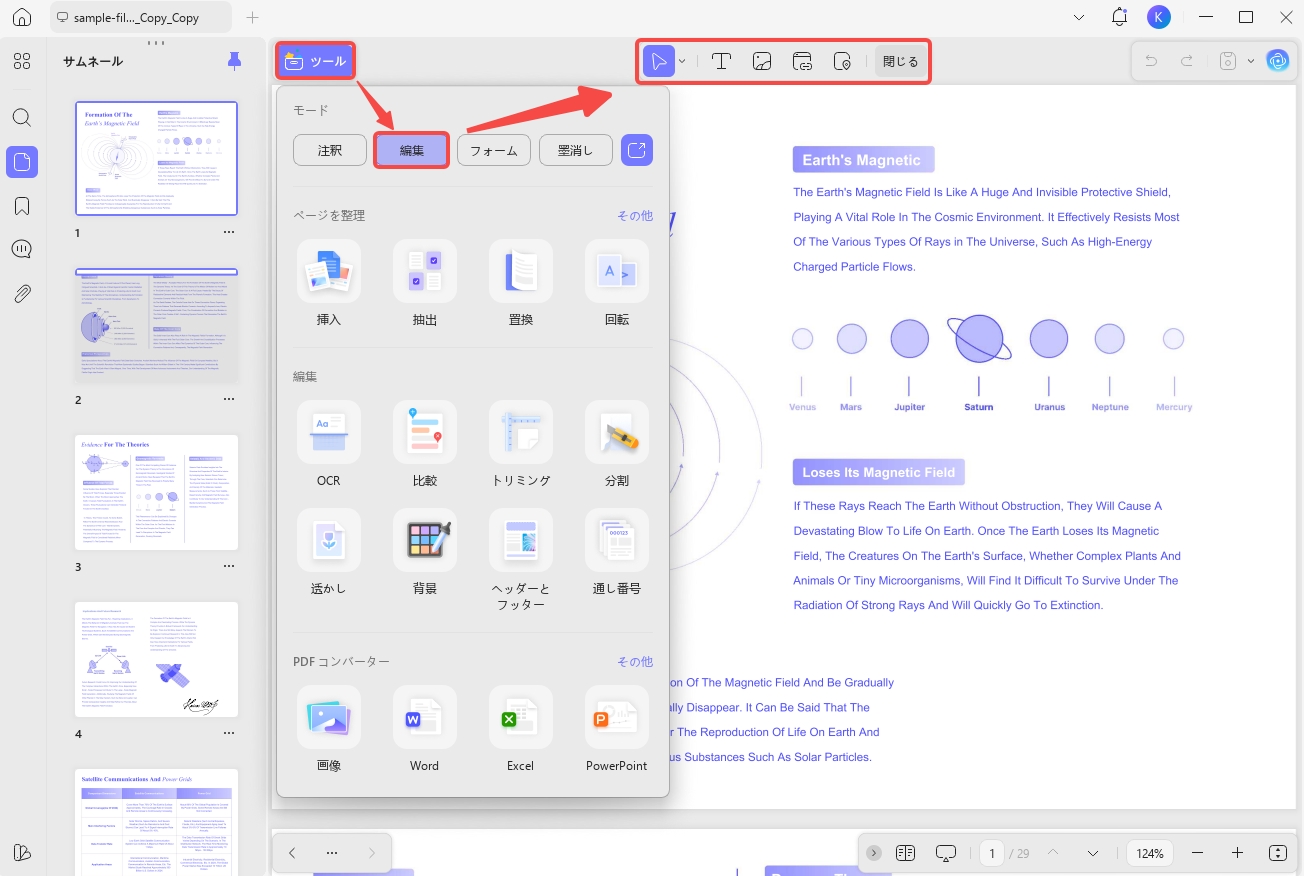Screen dimensions: 1304x876
Task: Select the 注釈 mode
Action: coord(330,150)
